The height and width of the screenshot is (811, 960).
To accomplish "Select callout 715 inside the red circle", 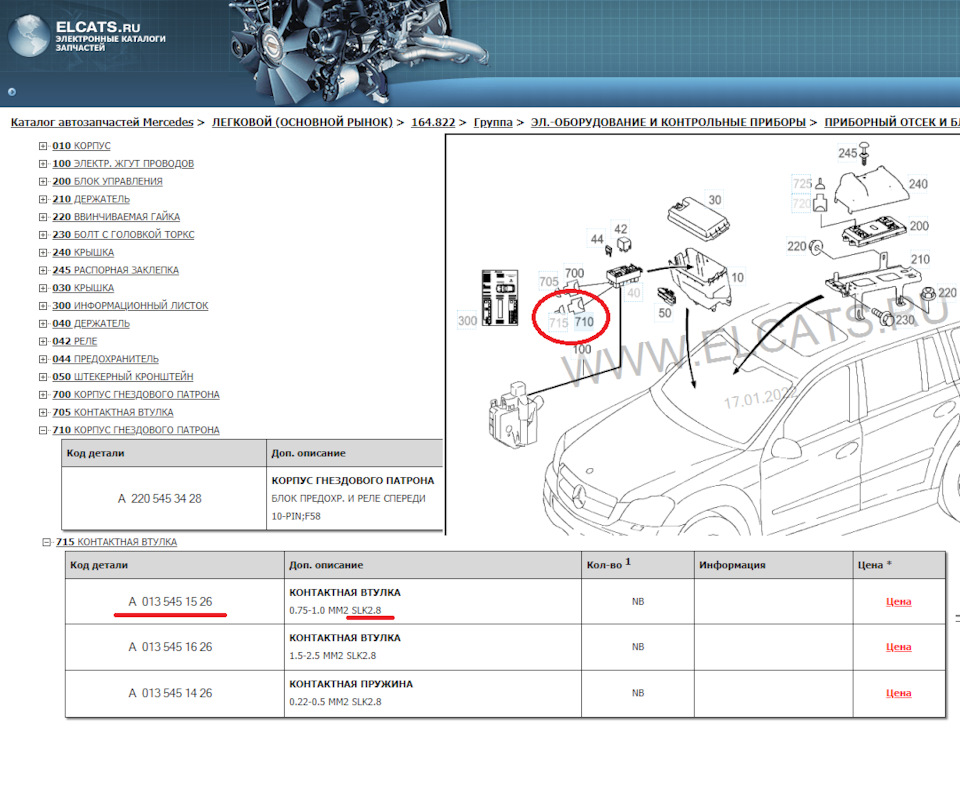I will (558, 321).
